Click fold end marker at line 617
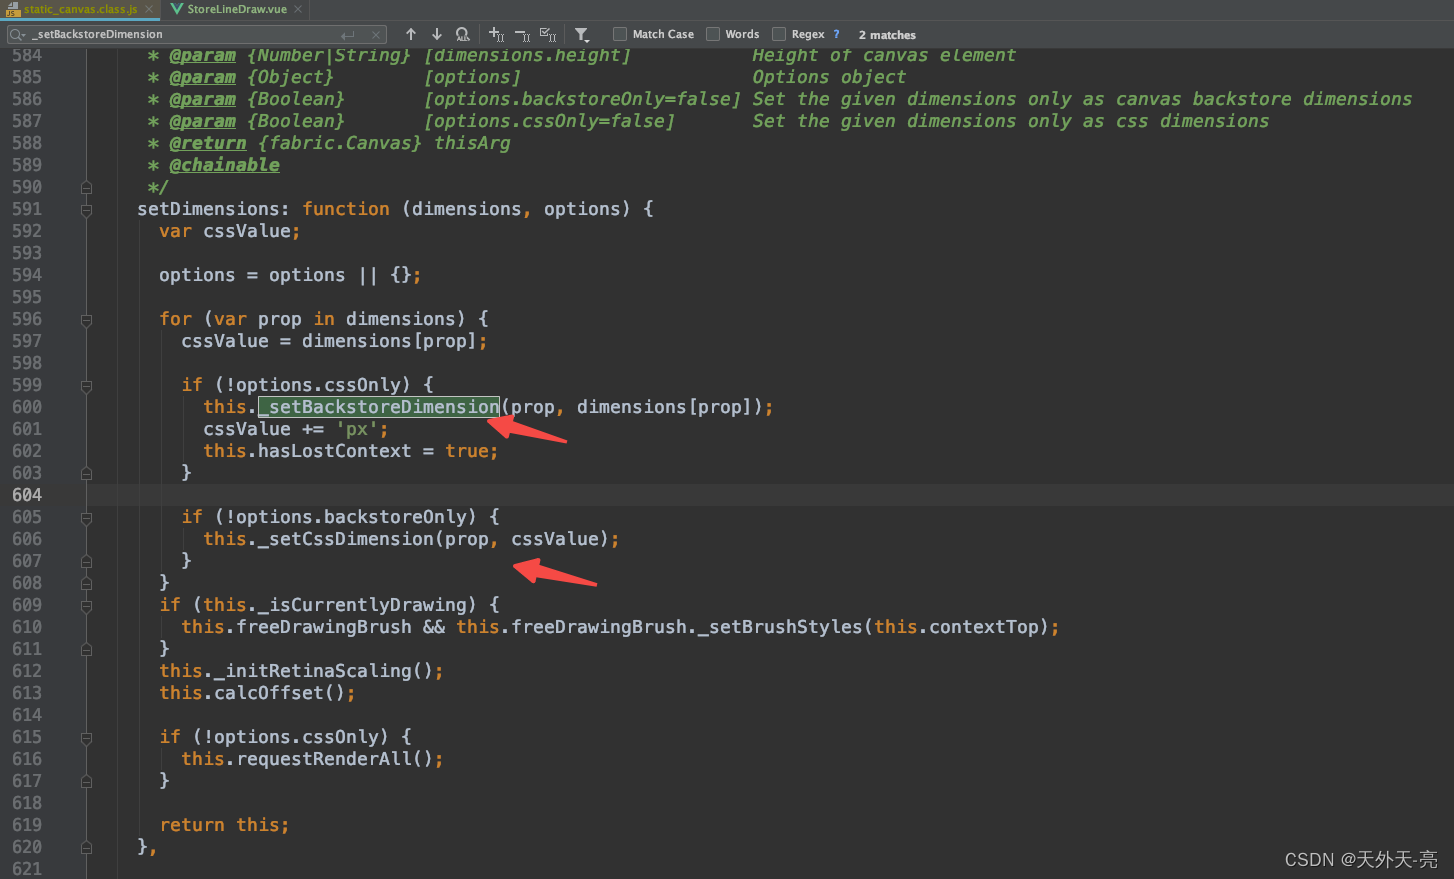The image size is (1454, 879). (86, 781)
